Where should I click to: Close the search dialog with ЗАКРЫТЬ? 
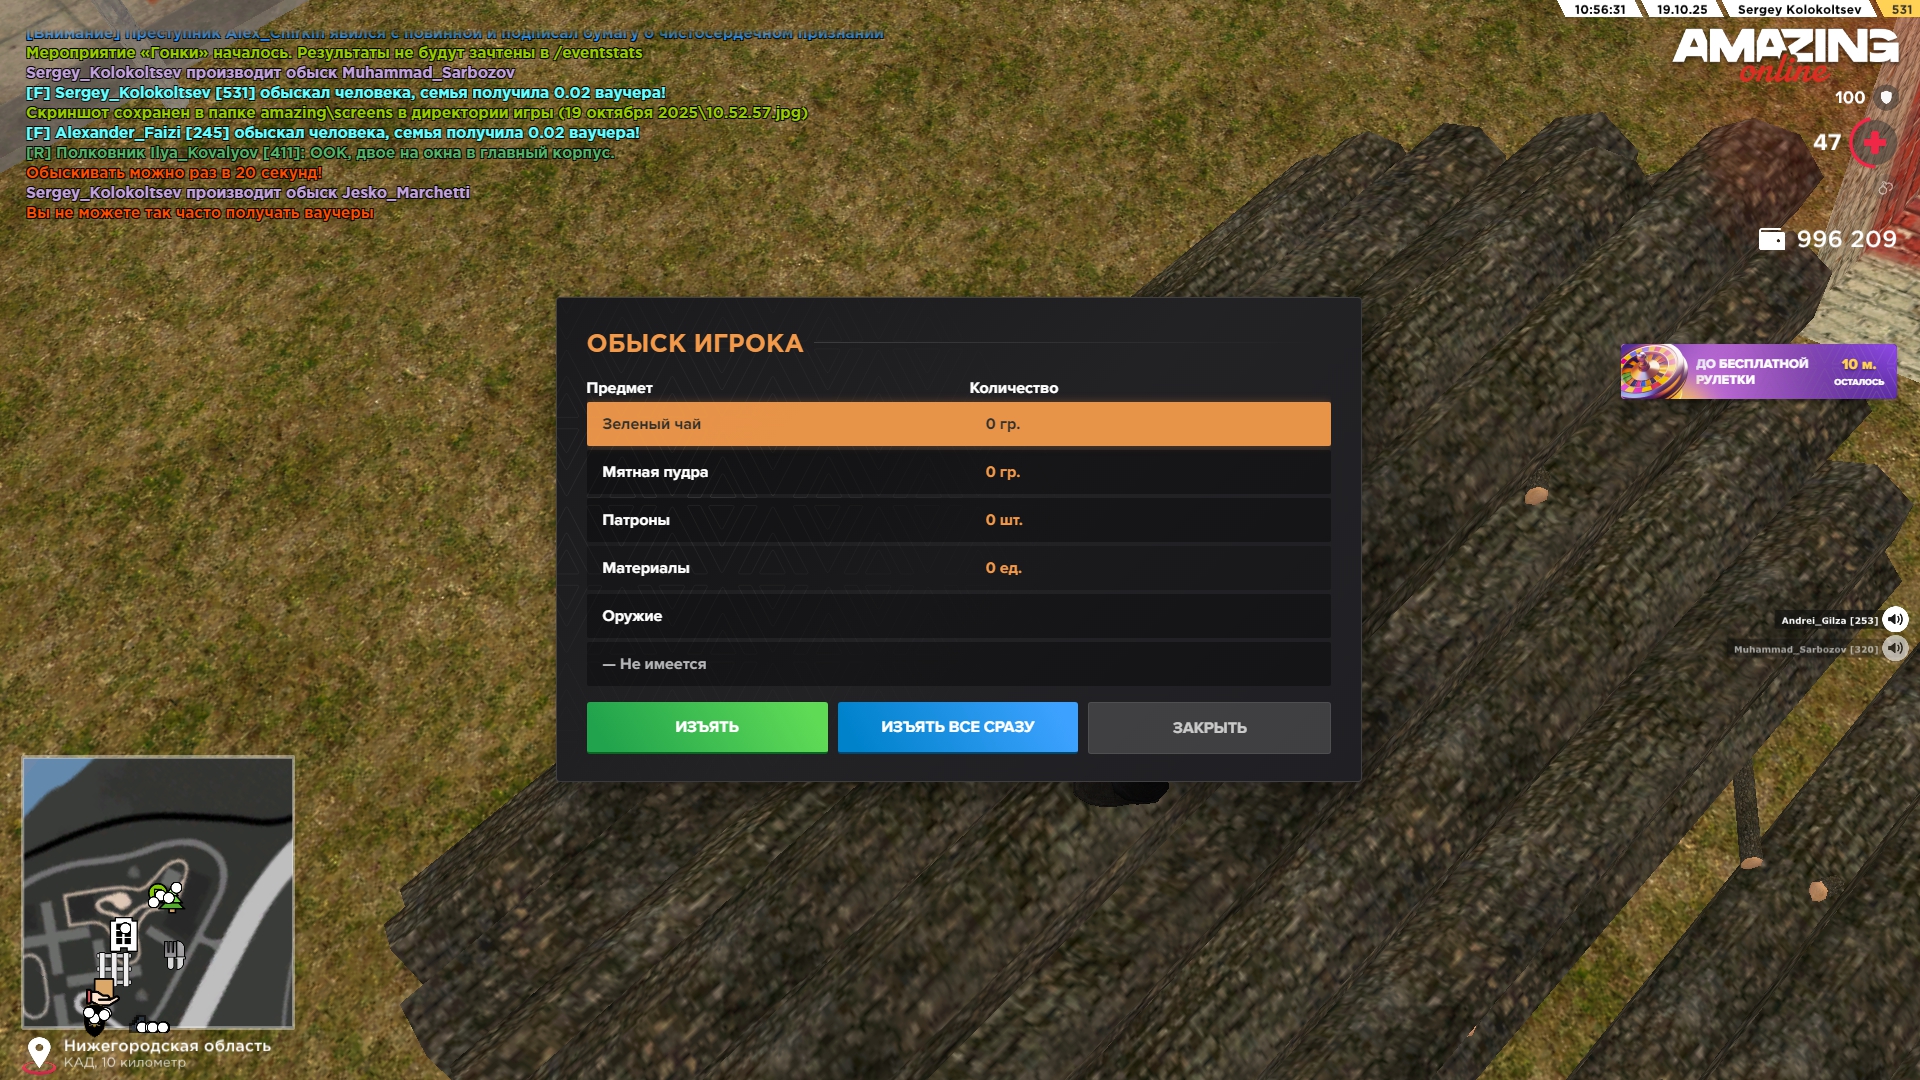click(x=1208, y=727)
